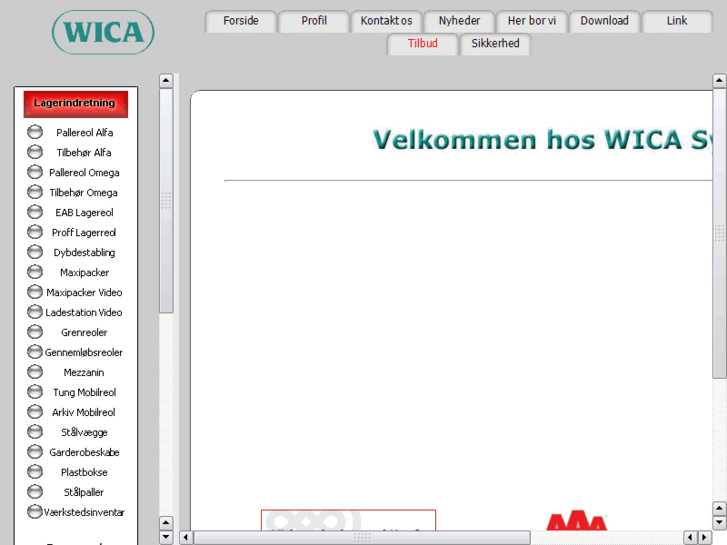Open the Plastbokse link
This screenshot has width=727, height=545.
click(84, 472)
